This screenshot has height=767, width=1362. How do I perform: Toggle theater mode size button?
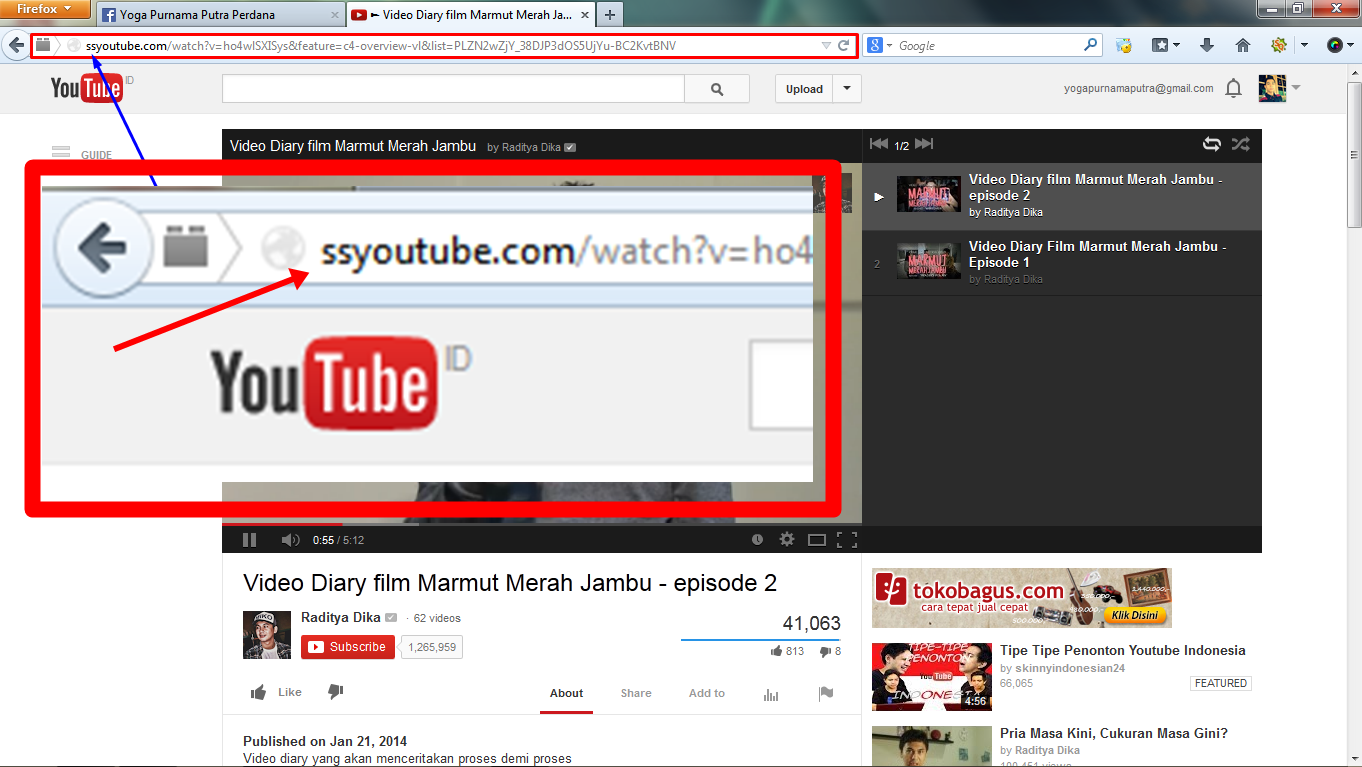[817, 540]
